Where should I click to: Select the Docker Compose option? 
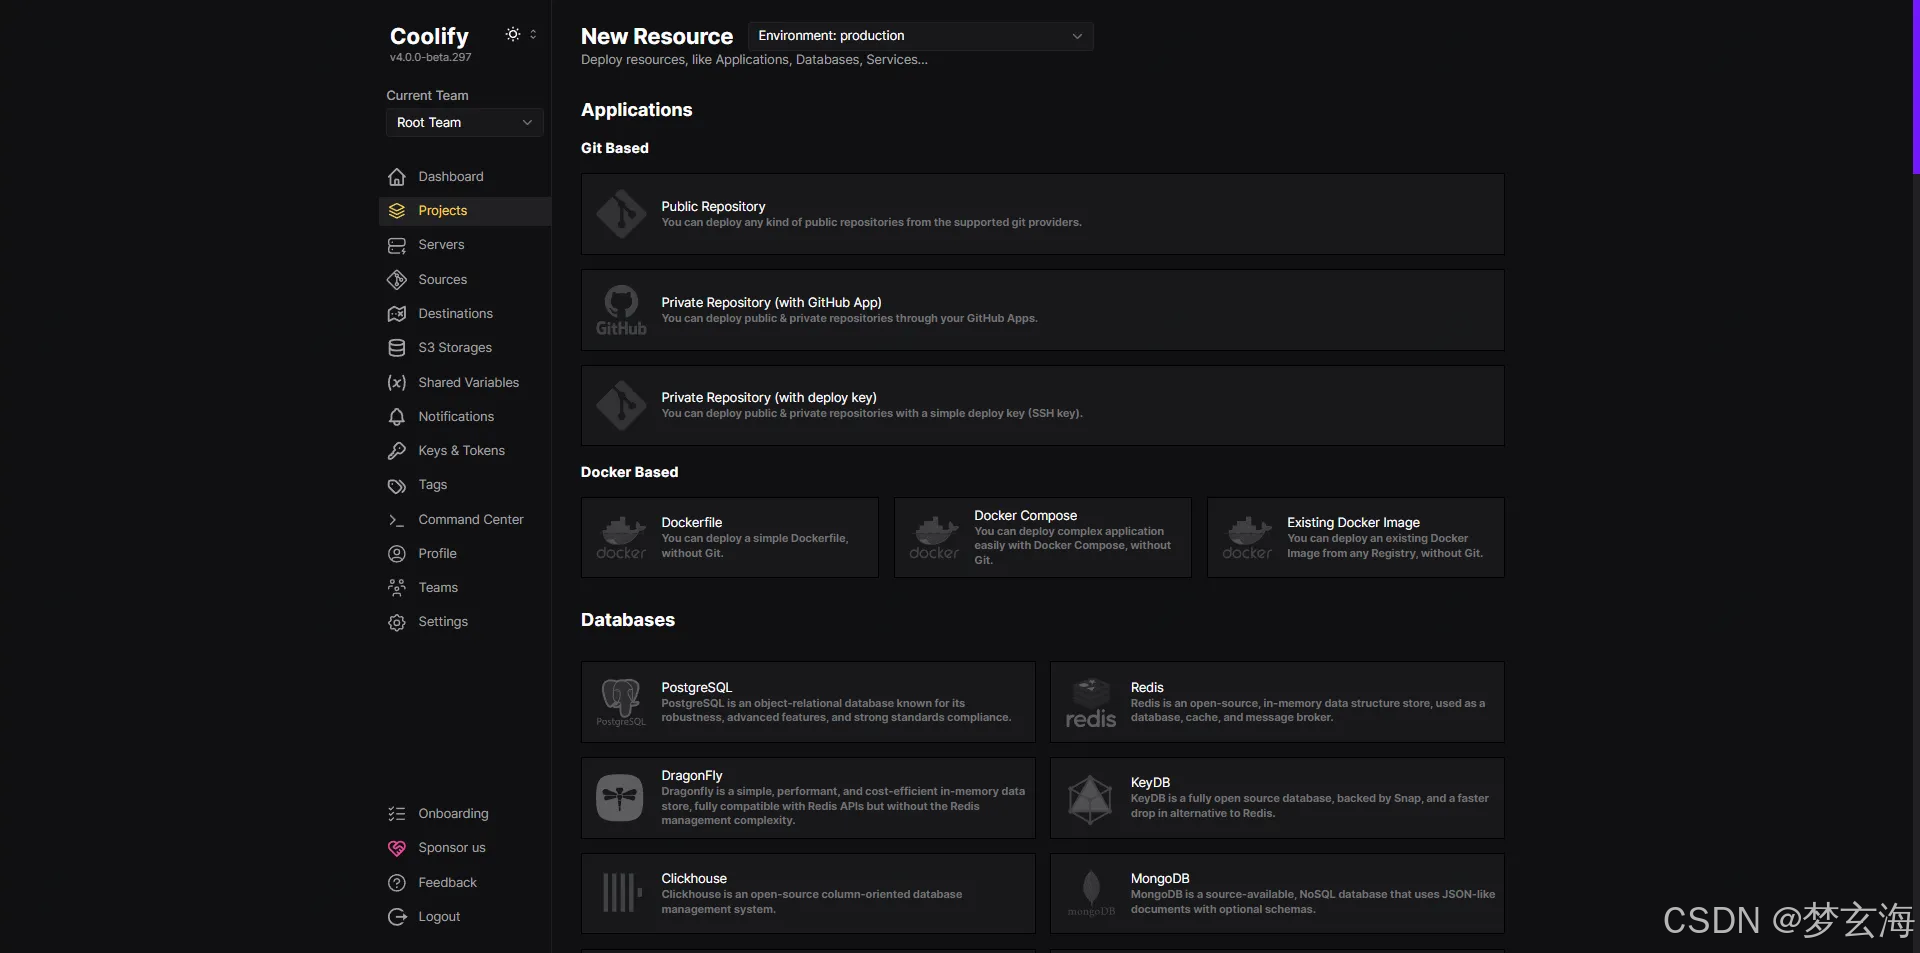pos(1043,538)
